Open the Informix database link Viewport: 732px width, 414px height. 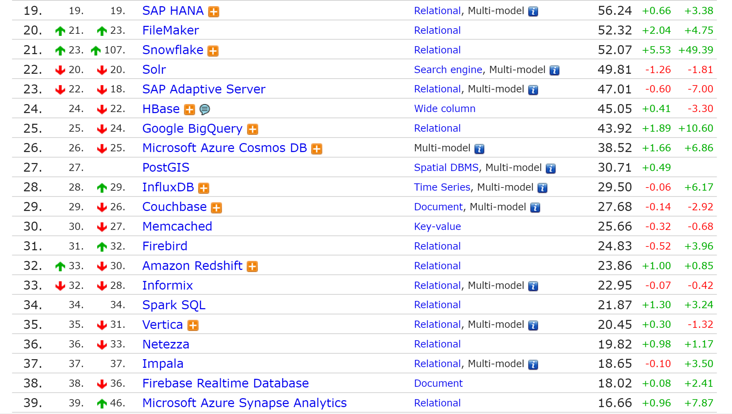168,285
